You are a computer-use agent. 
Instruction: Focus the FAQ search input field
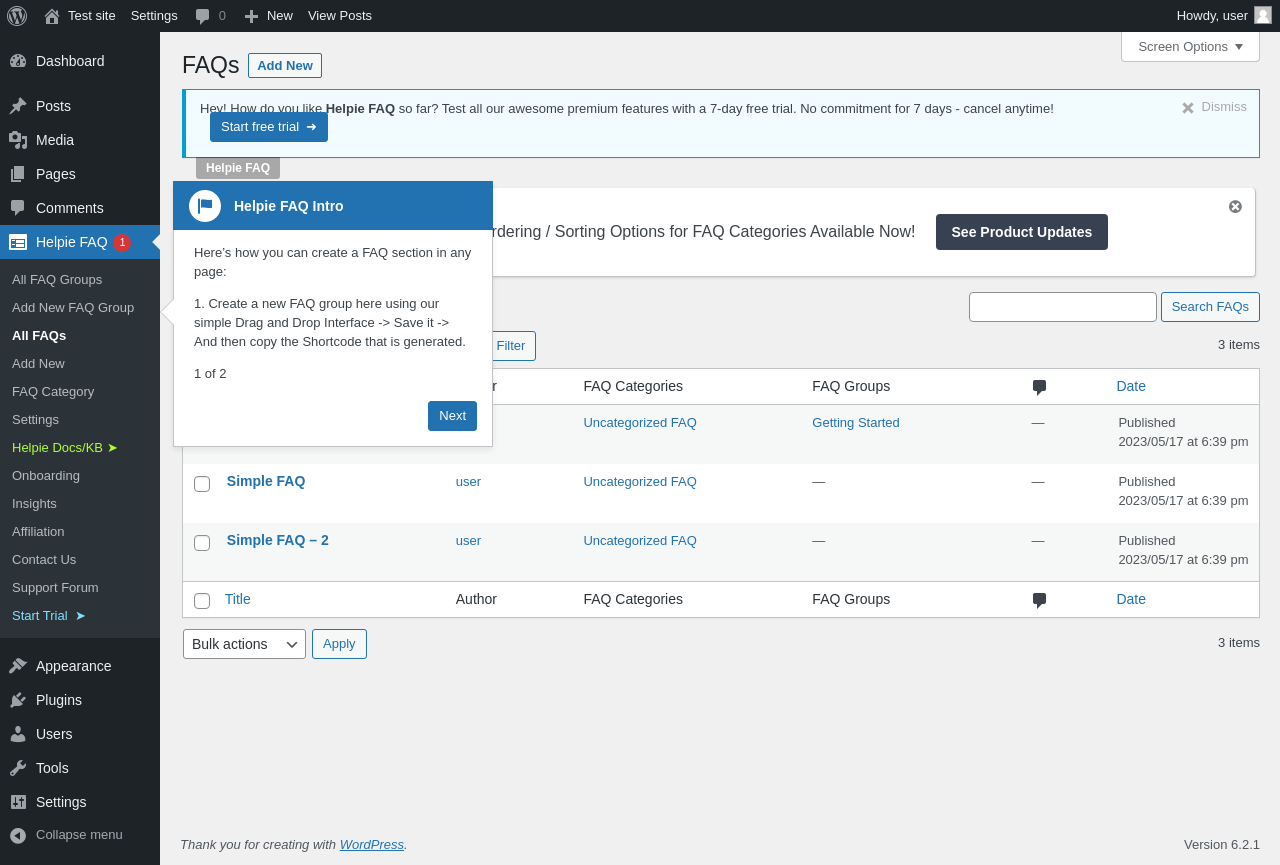pos(1063,307)
